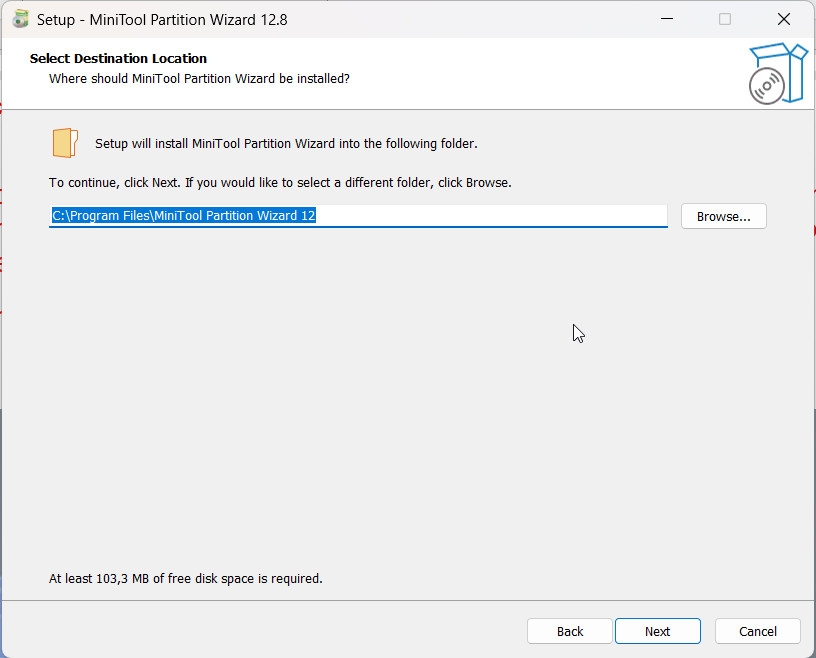Go back to the previous setup step
816x658 pixels.
pyautogui.click(x=569, y=631)
